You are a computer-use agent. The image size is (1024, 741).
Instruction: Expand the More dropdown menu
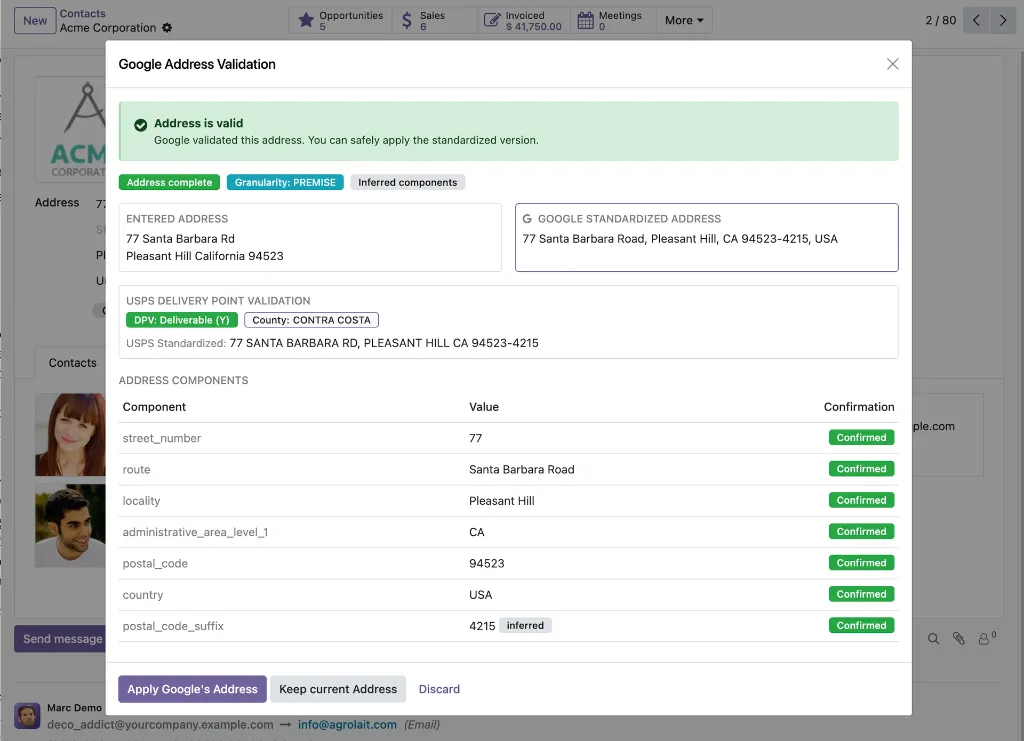(684, 20)
